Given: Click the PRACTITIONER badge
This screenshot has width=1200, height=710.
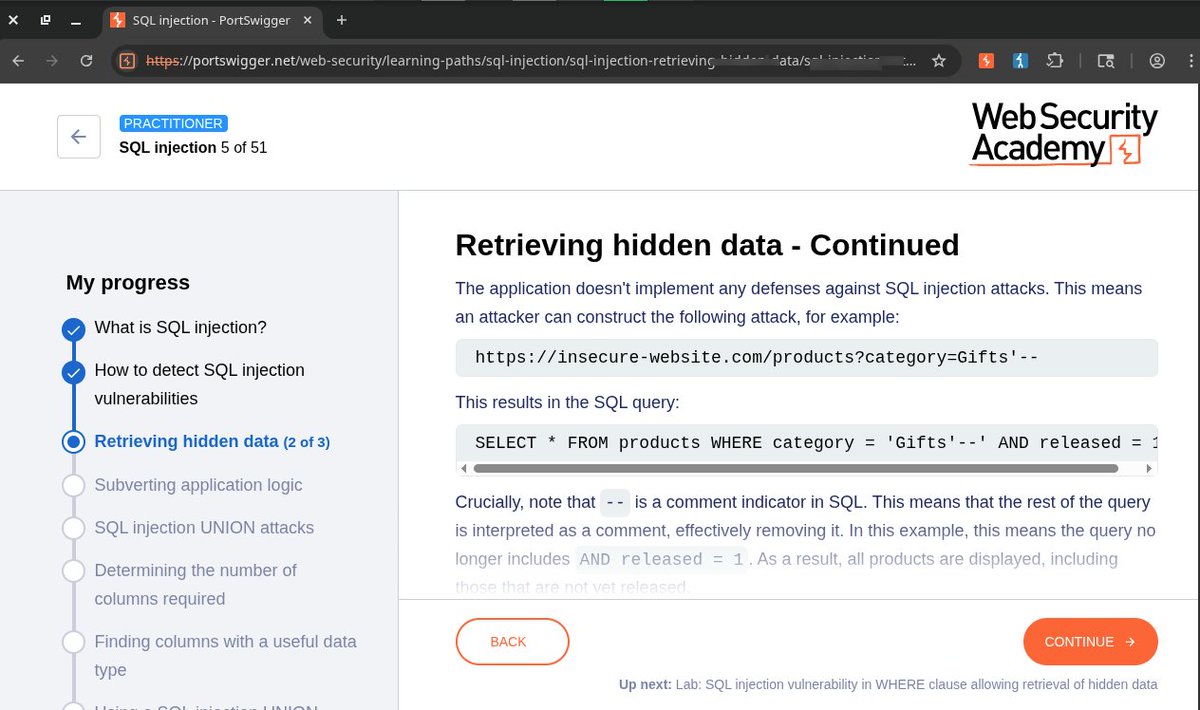Looking at the screenshot, I should 173,124.
